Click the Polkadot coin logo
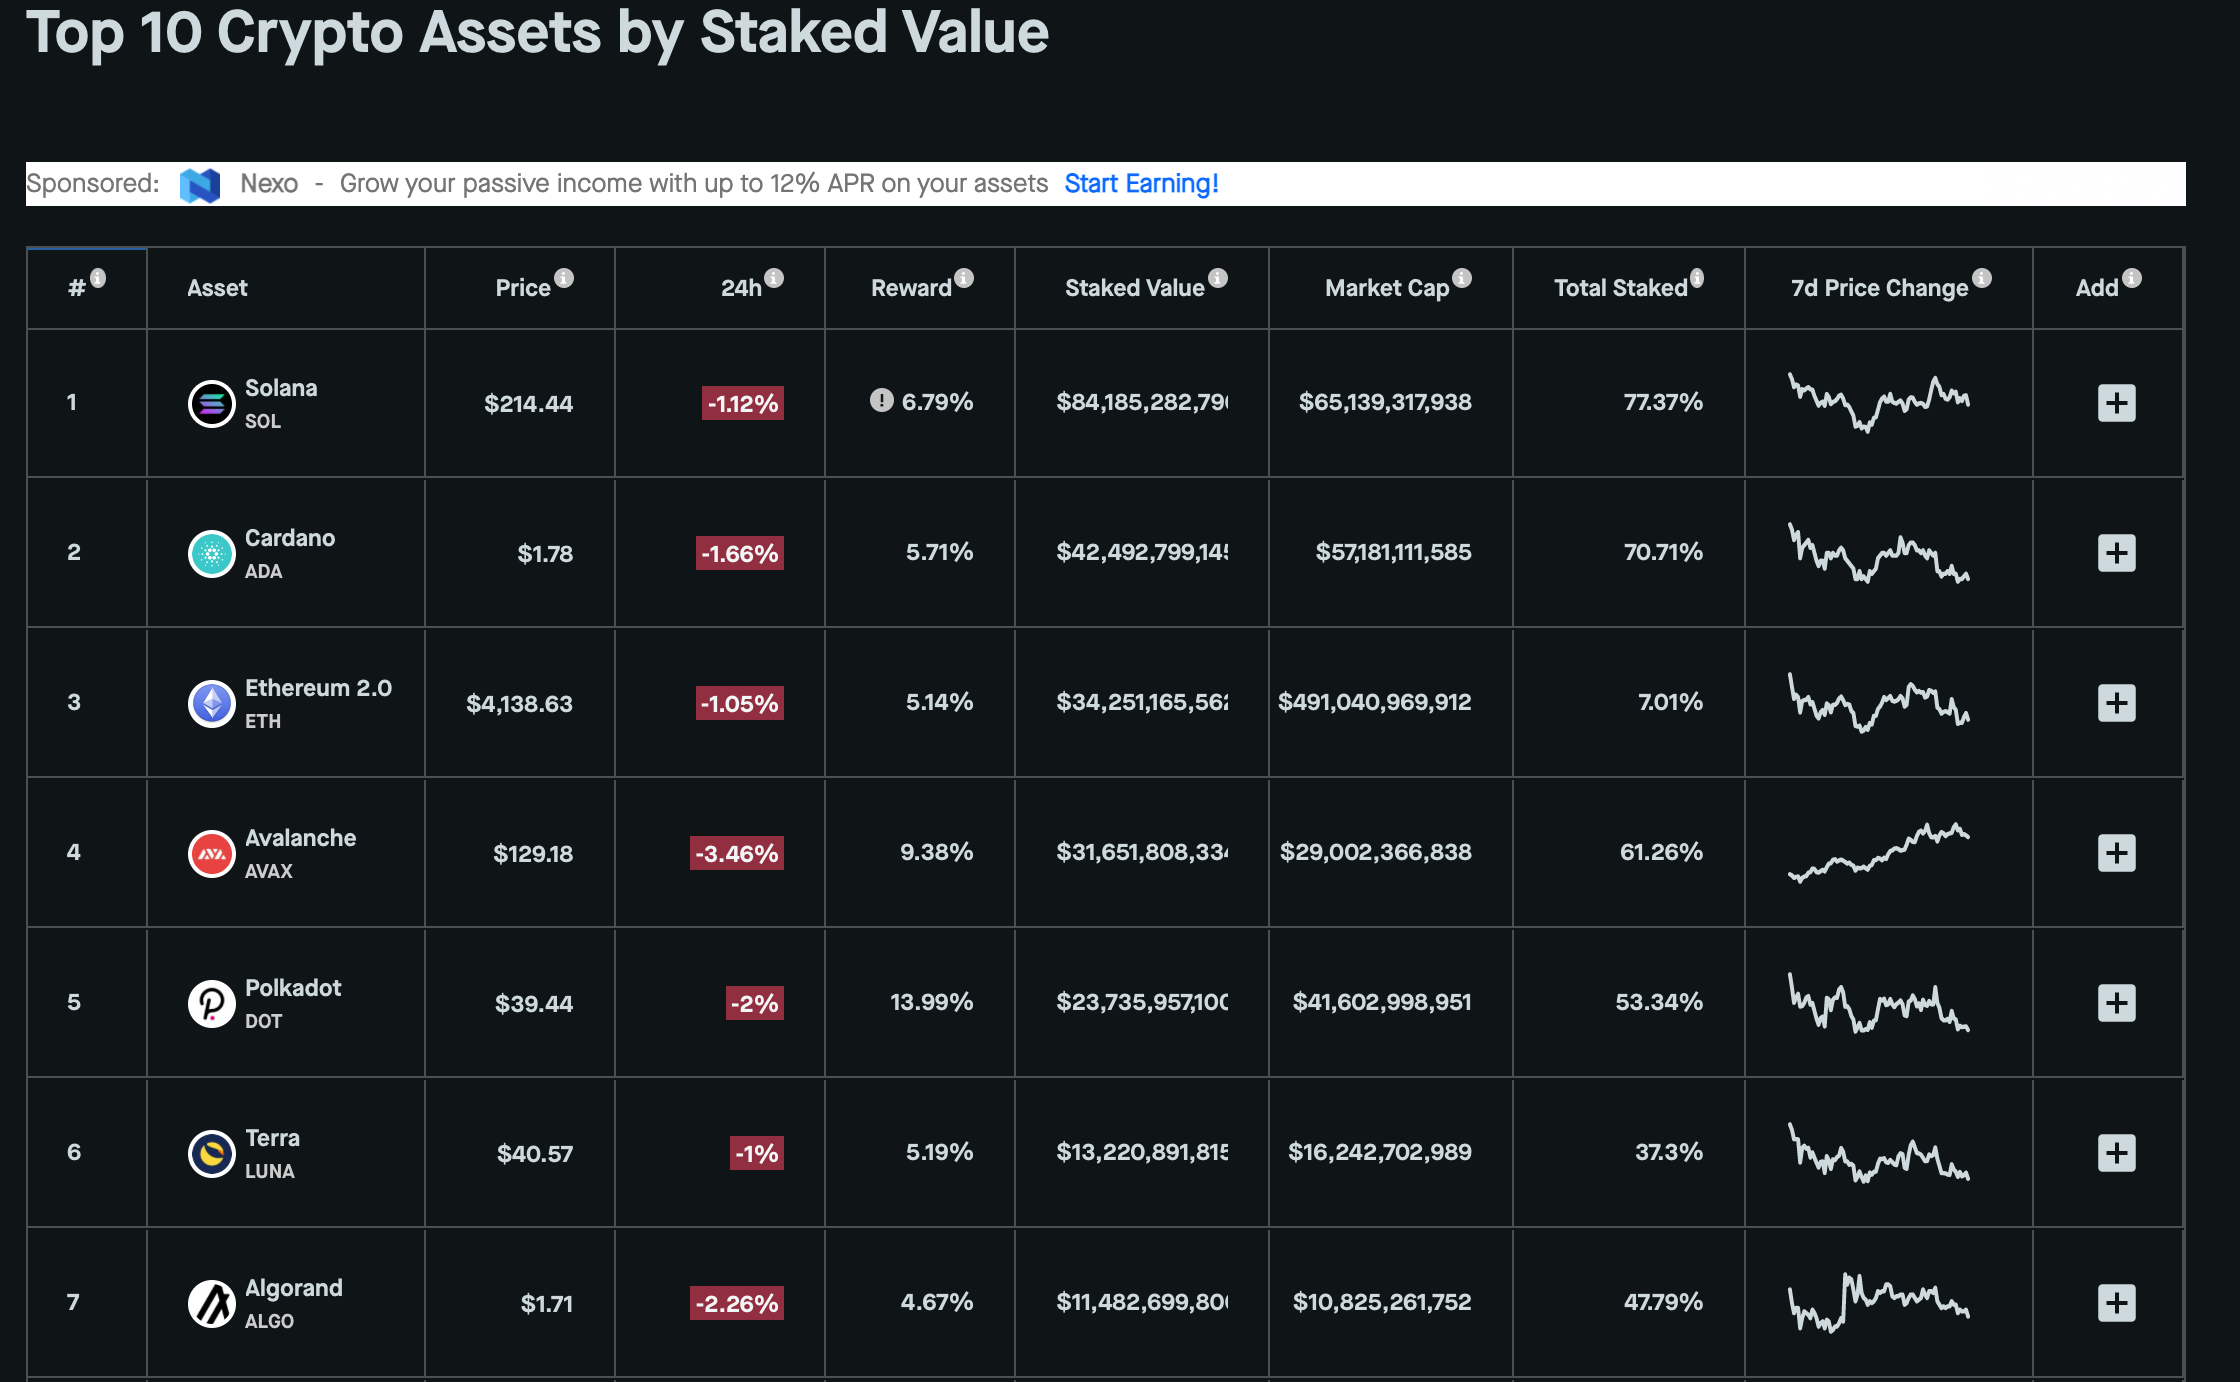The width and height of the screenshot is (2240, 1382). pyautogui.click(x=212, y=1004)
